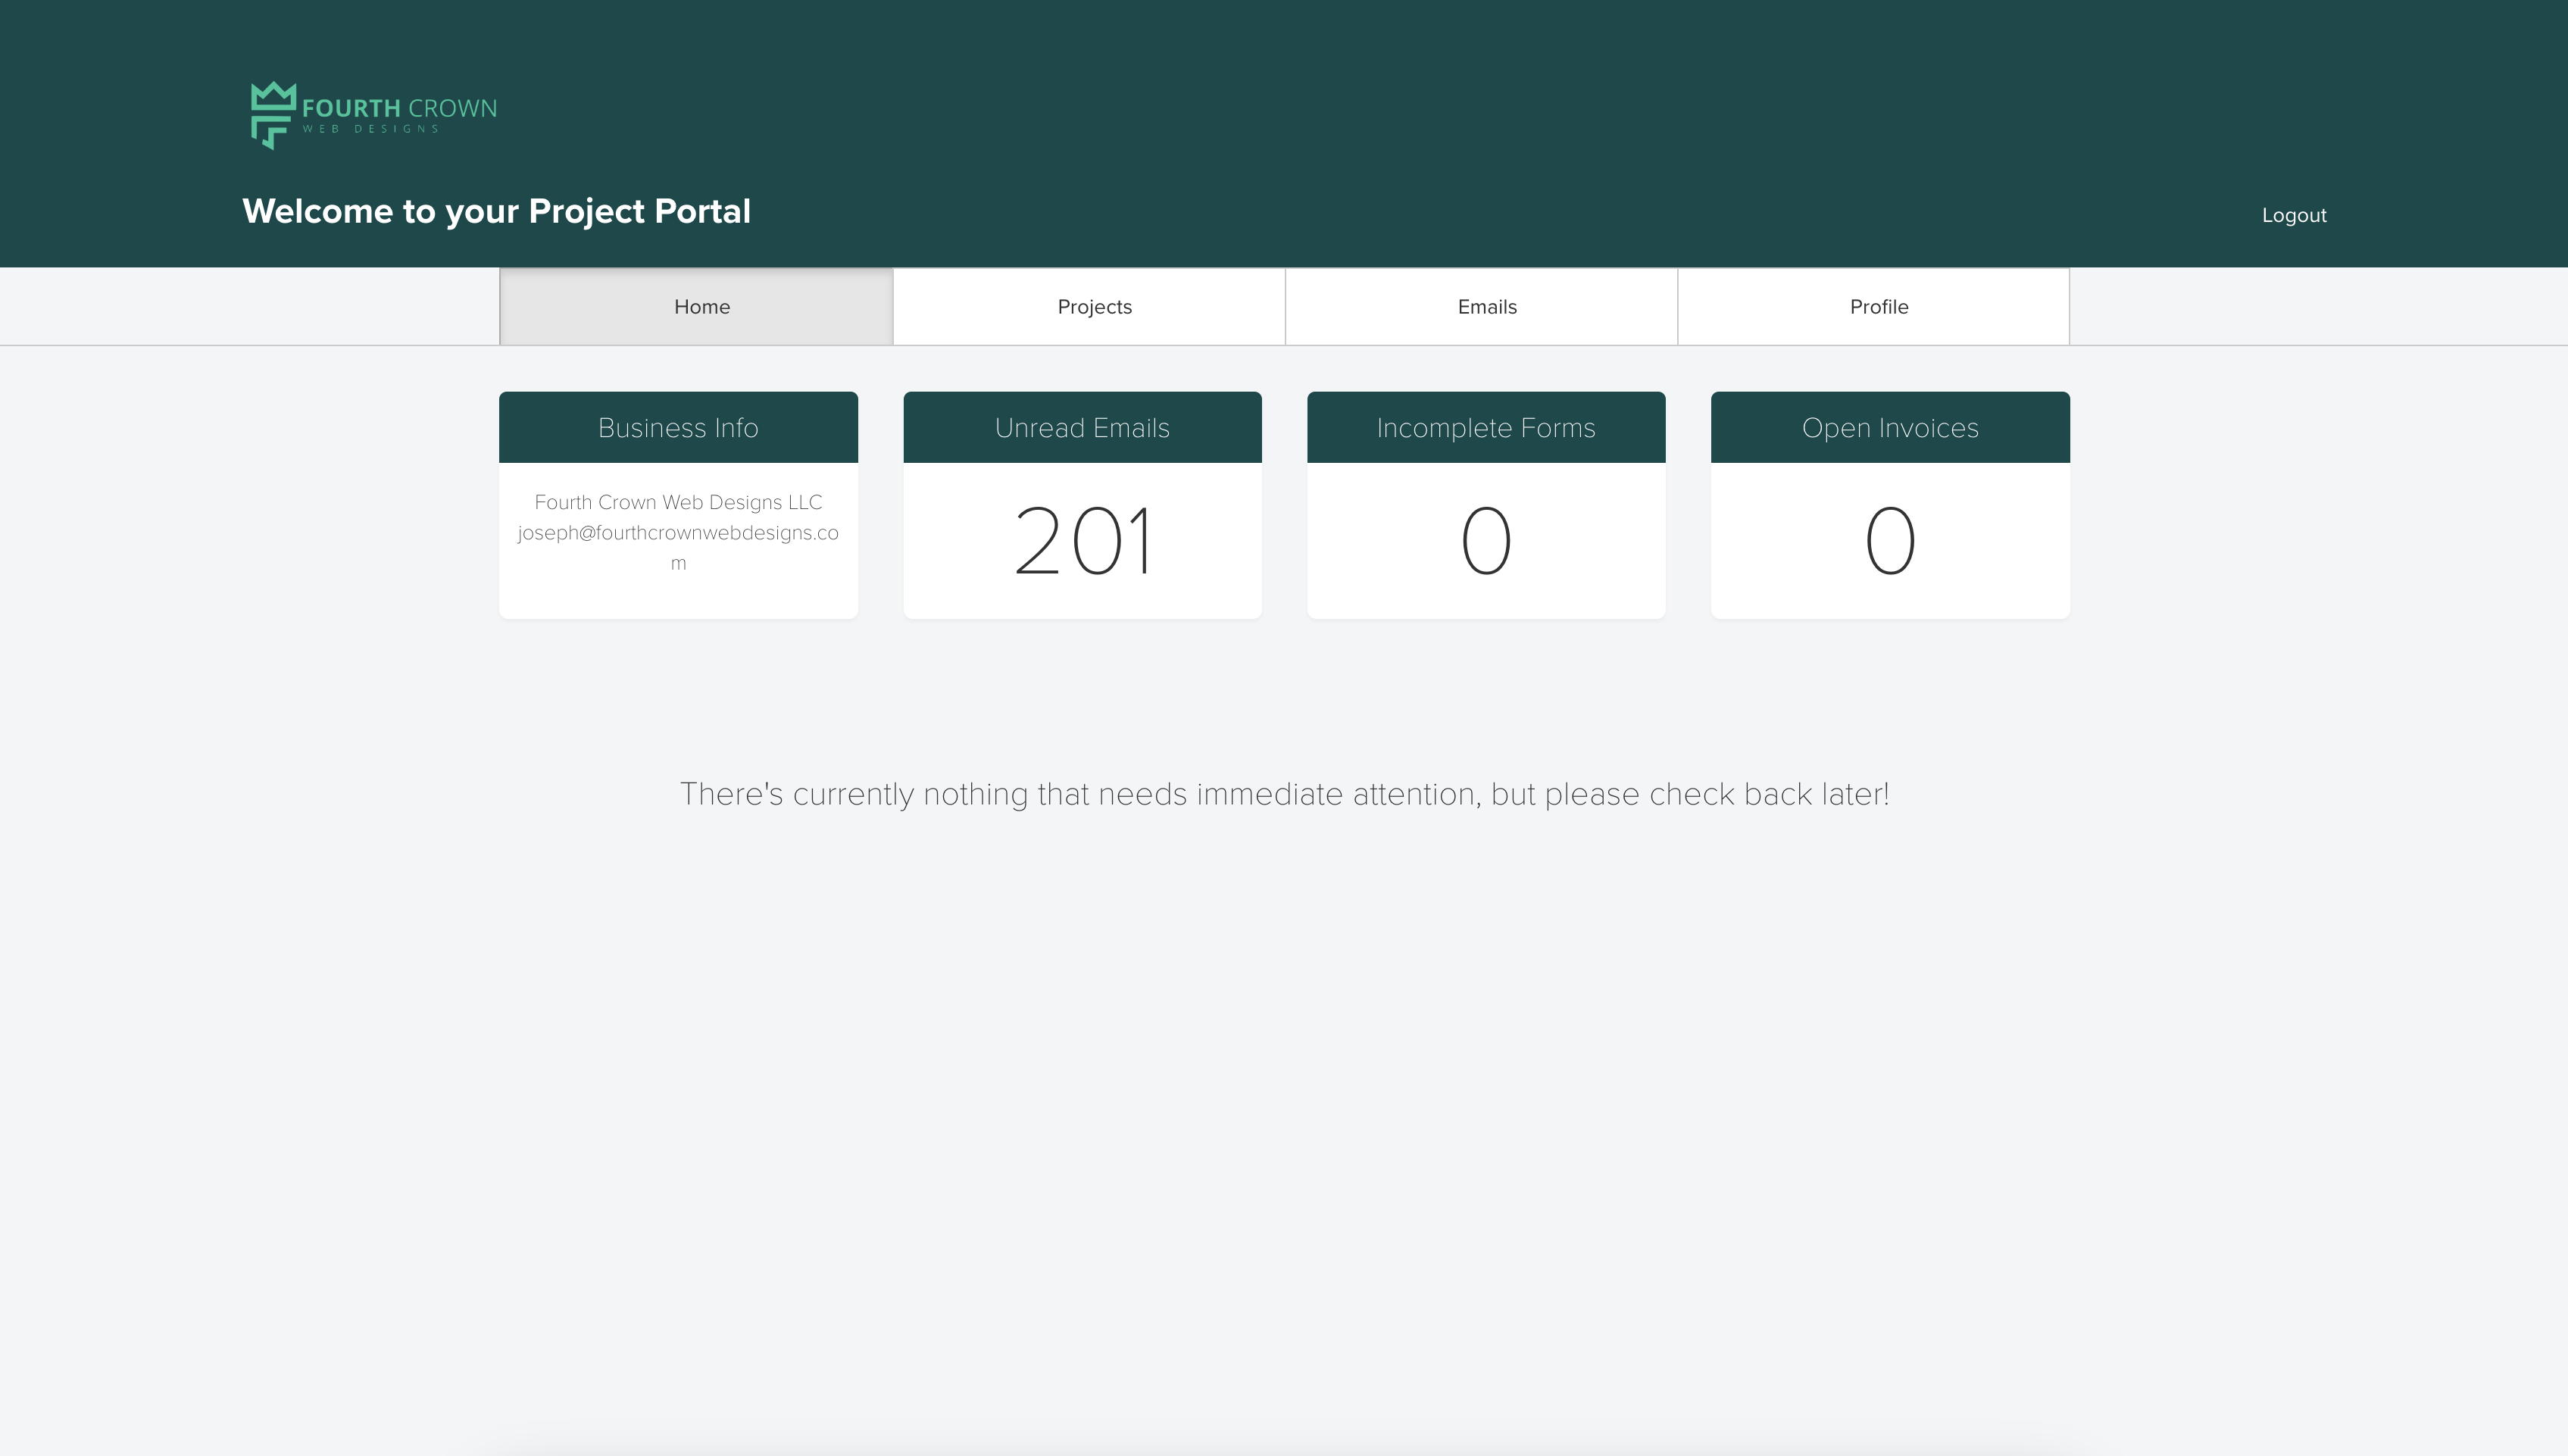Click the Fourth Crown Web Designs wordmark
2568x1456 pixels.
tap(399, 109)
